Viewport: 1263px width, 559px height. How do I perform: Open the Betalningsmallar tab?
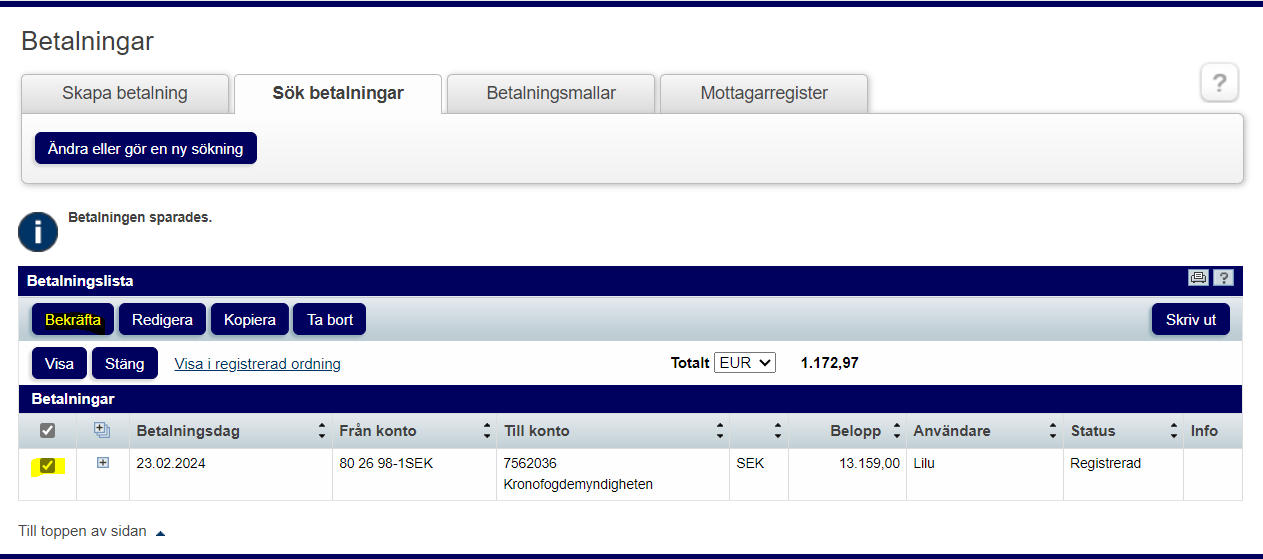pyautogui.click(x=551, y=93)
